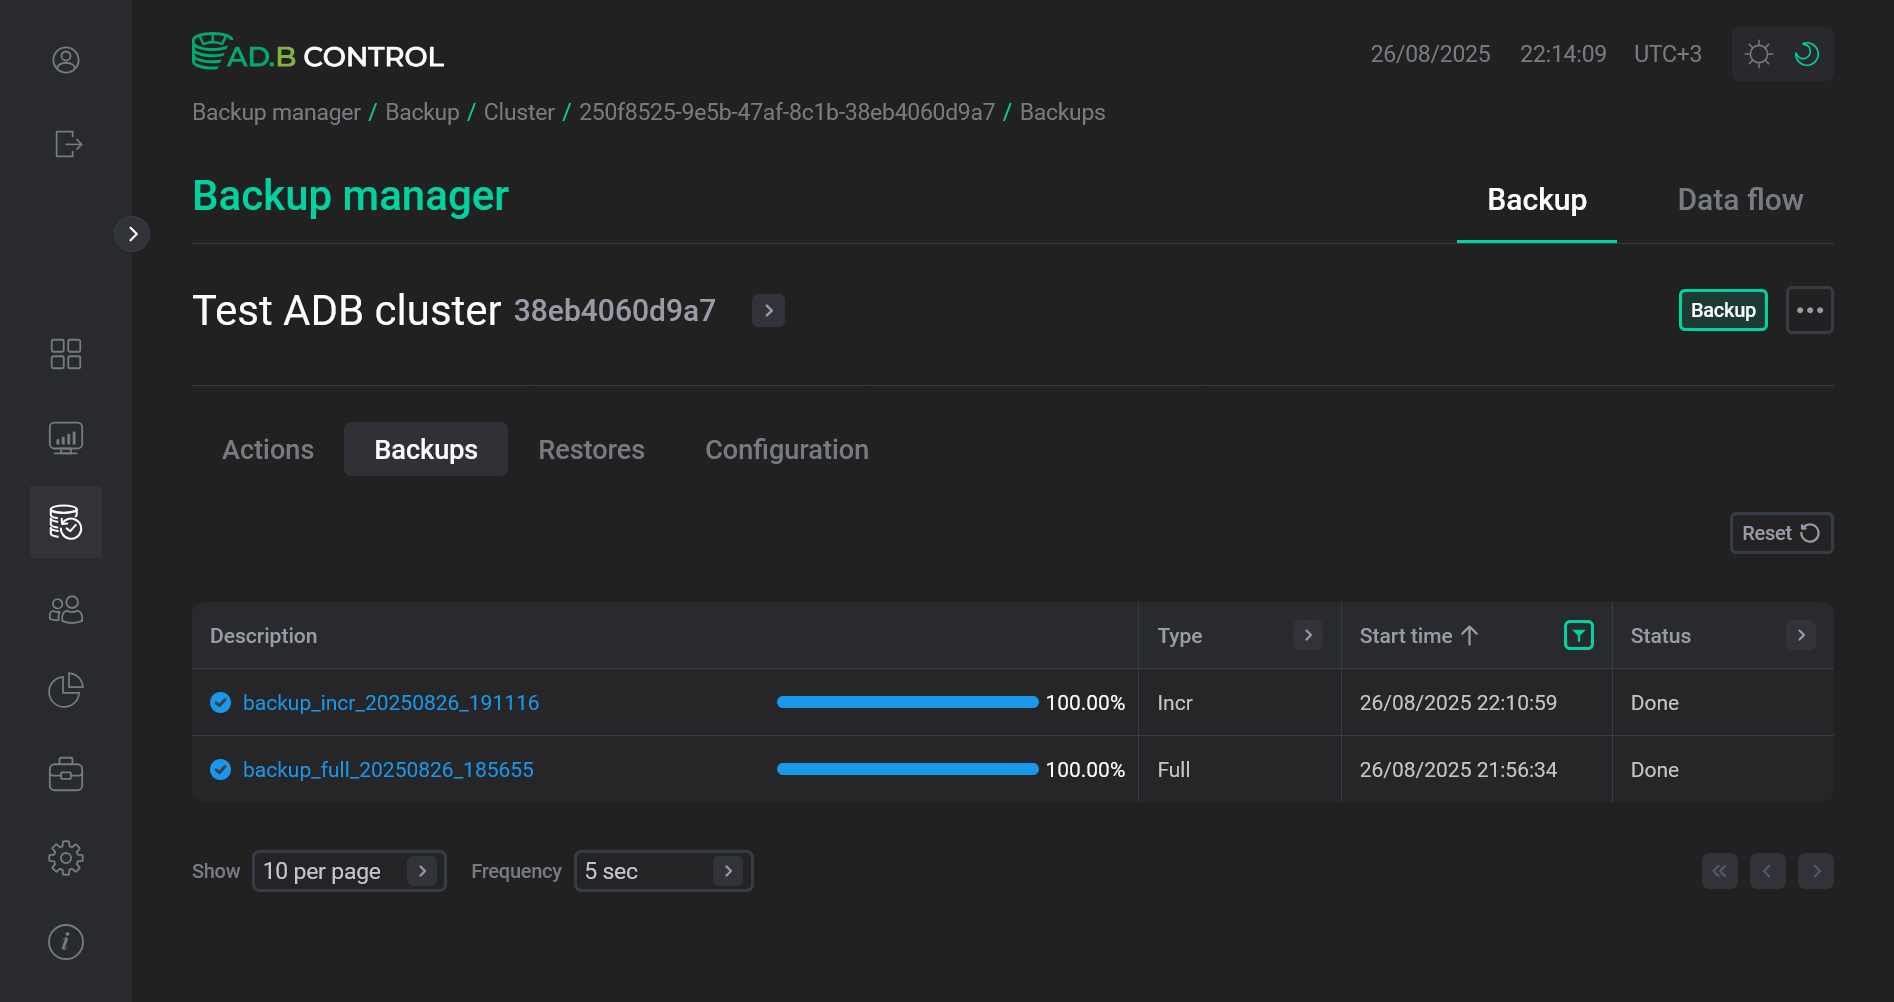1894x1002 pixels.
Task: Open the dashboard grid icon
Action: click(x=66, y=354)
